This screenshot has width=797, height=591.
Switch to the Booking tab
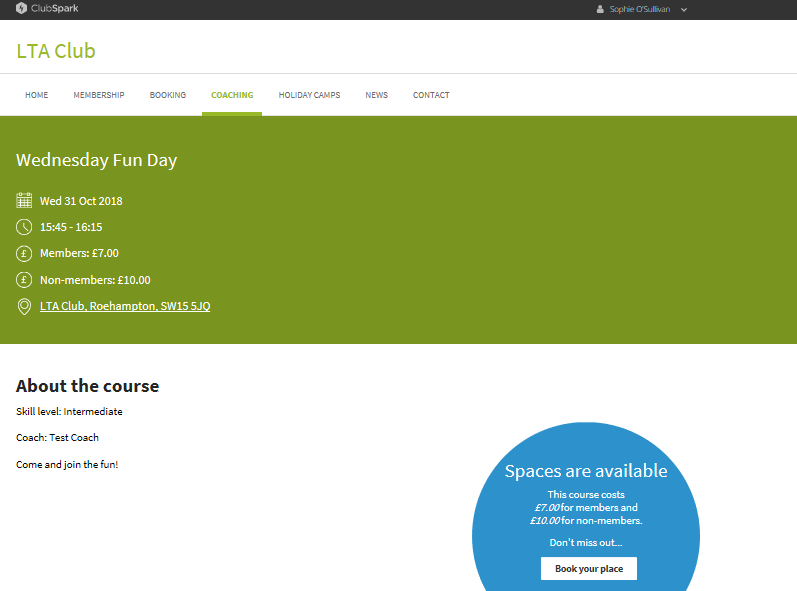click(x=168, y=95)
